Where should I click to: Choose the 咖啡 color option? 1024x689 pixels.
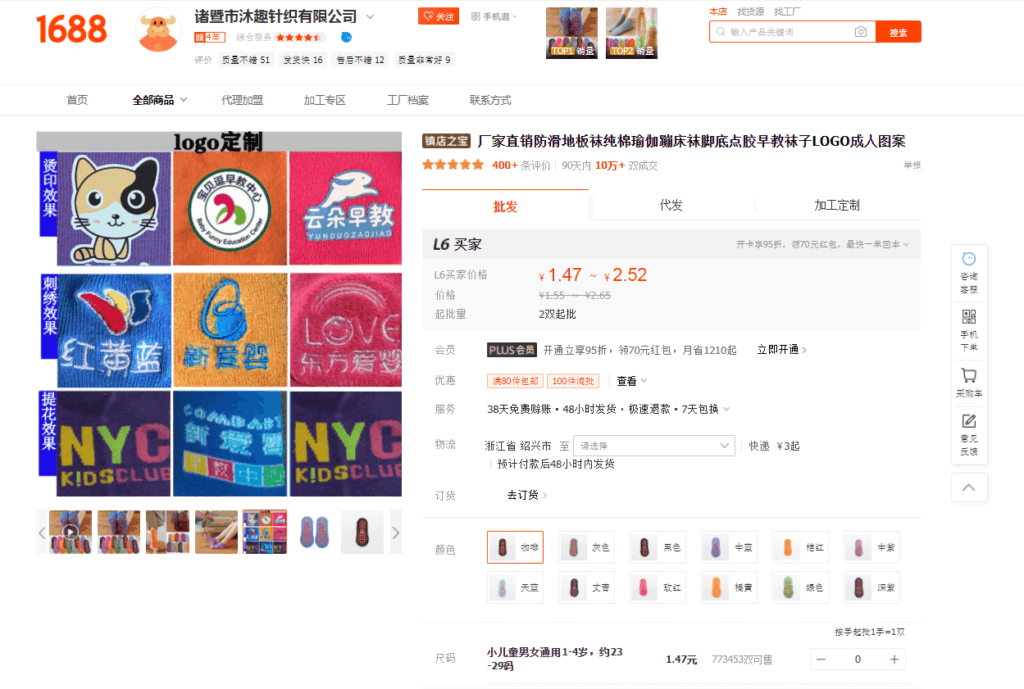[515, 547]
